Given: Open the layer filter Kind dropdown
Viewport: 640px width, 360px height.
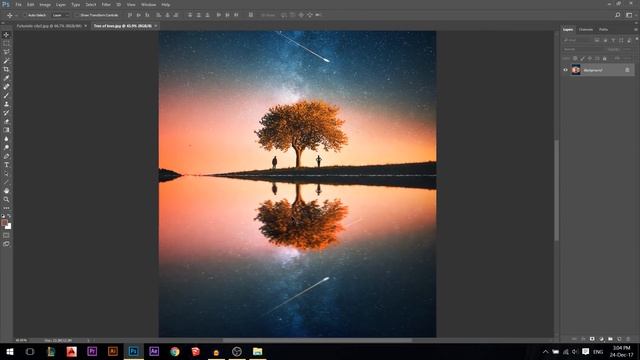Looking at the screenshot, I should pos(577,40).
